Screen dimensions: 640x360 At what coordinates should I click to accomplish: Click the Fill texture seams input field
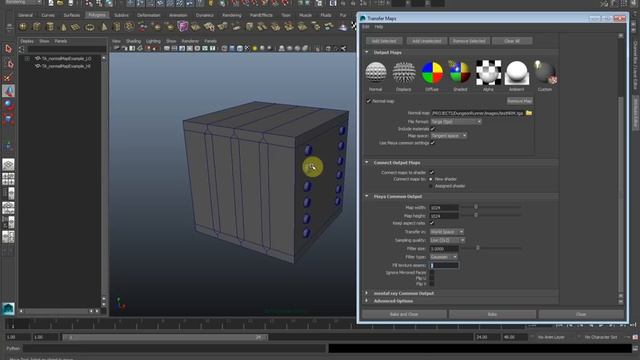444,265
